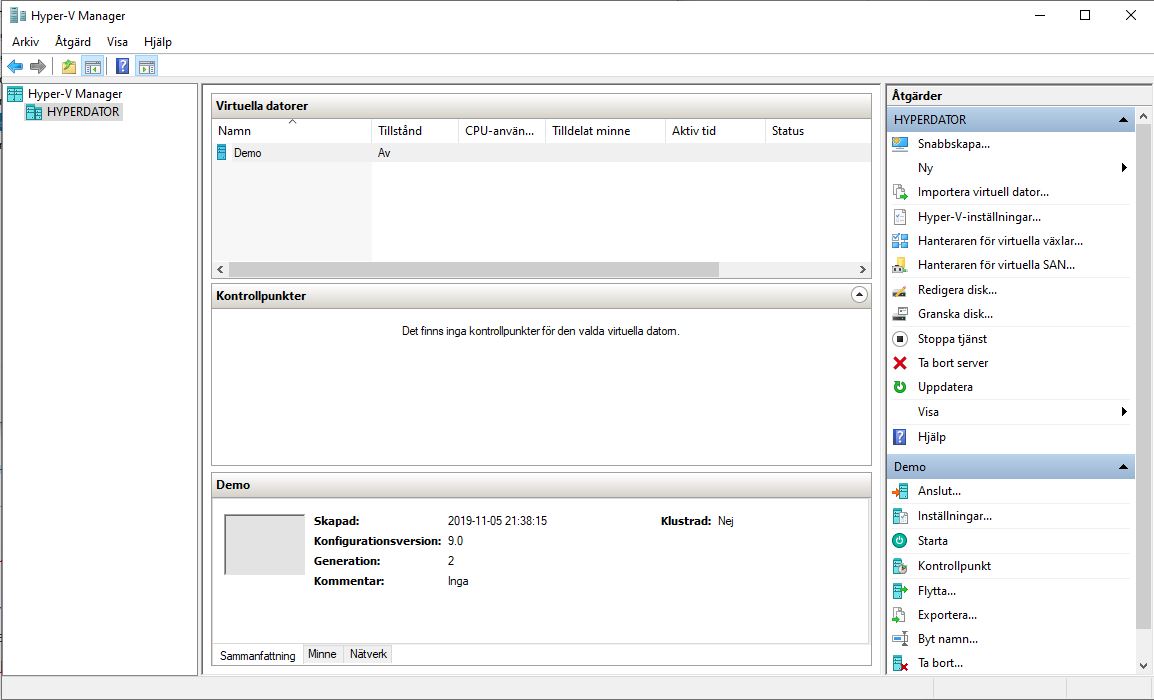Click the Kontrollpunkt icon in actions

click(x=899, y=566)
